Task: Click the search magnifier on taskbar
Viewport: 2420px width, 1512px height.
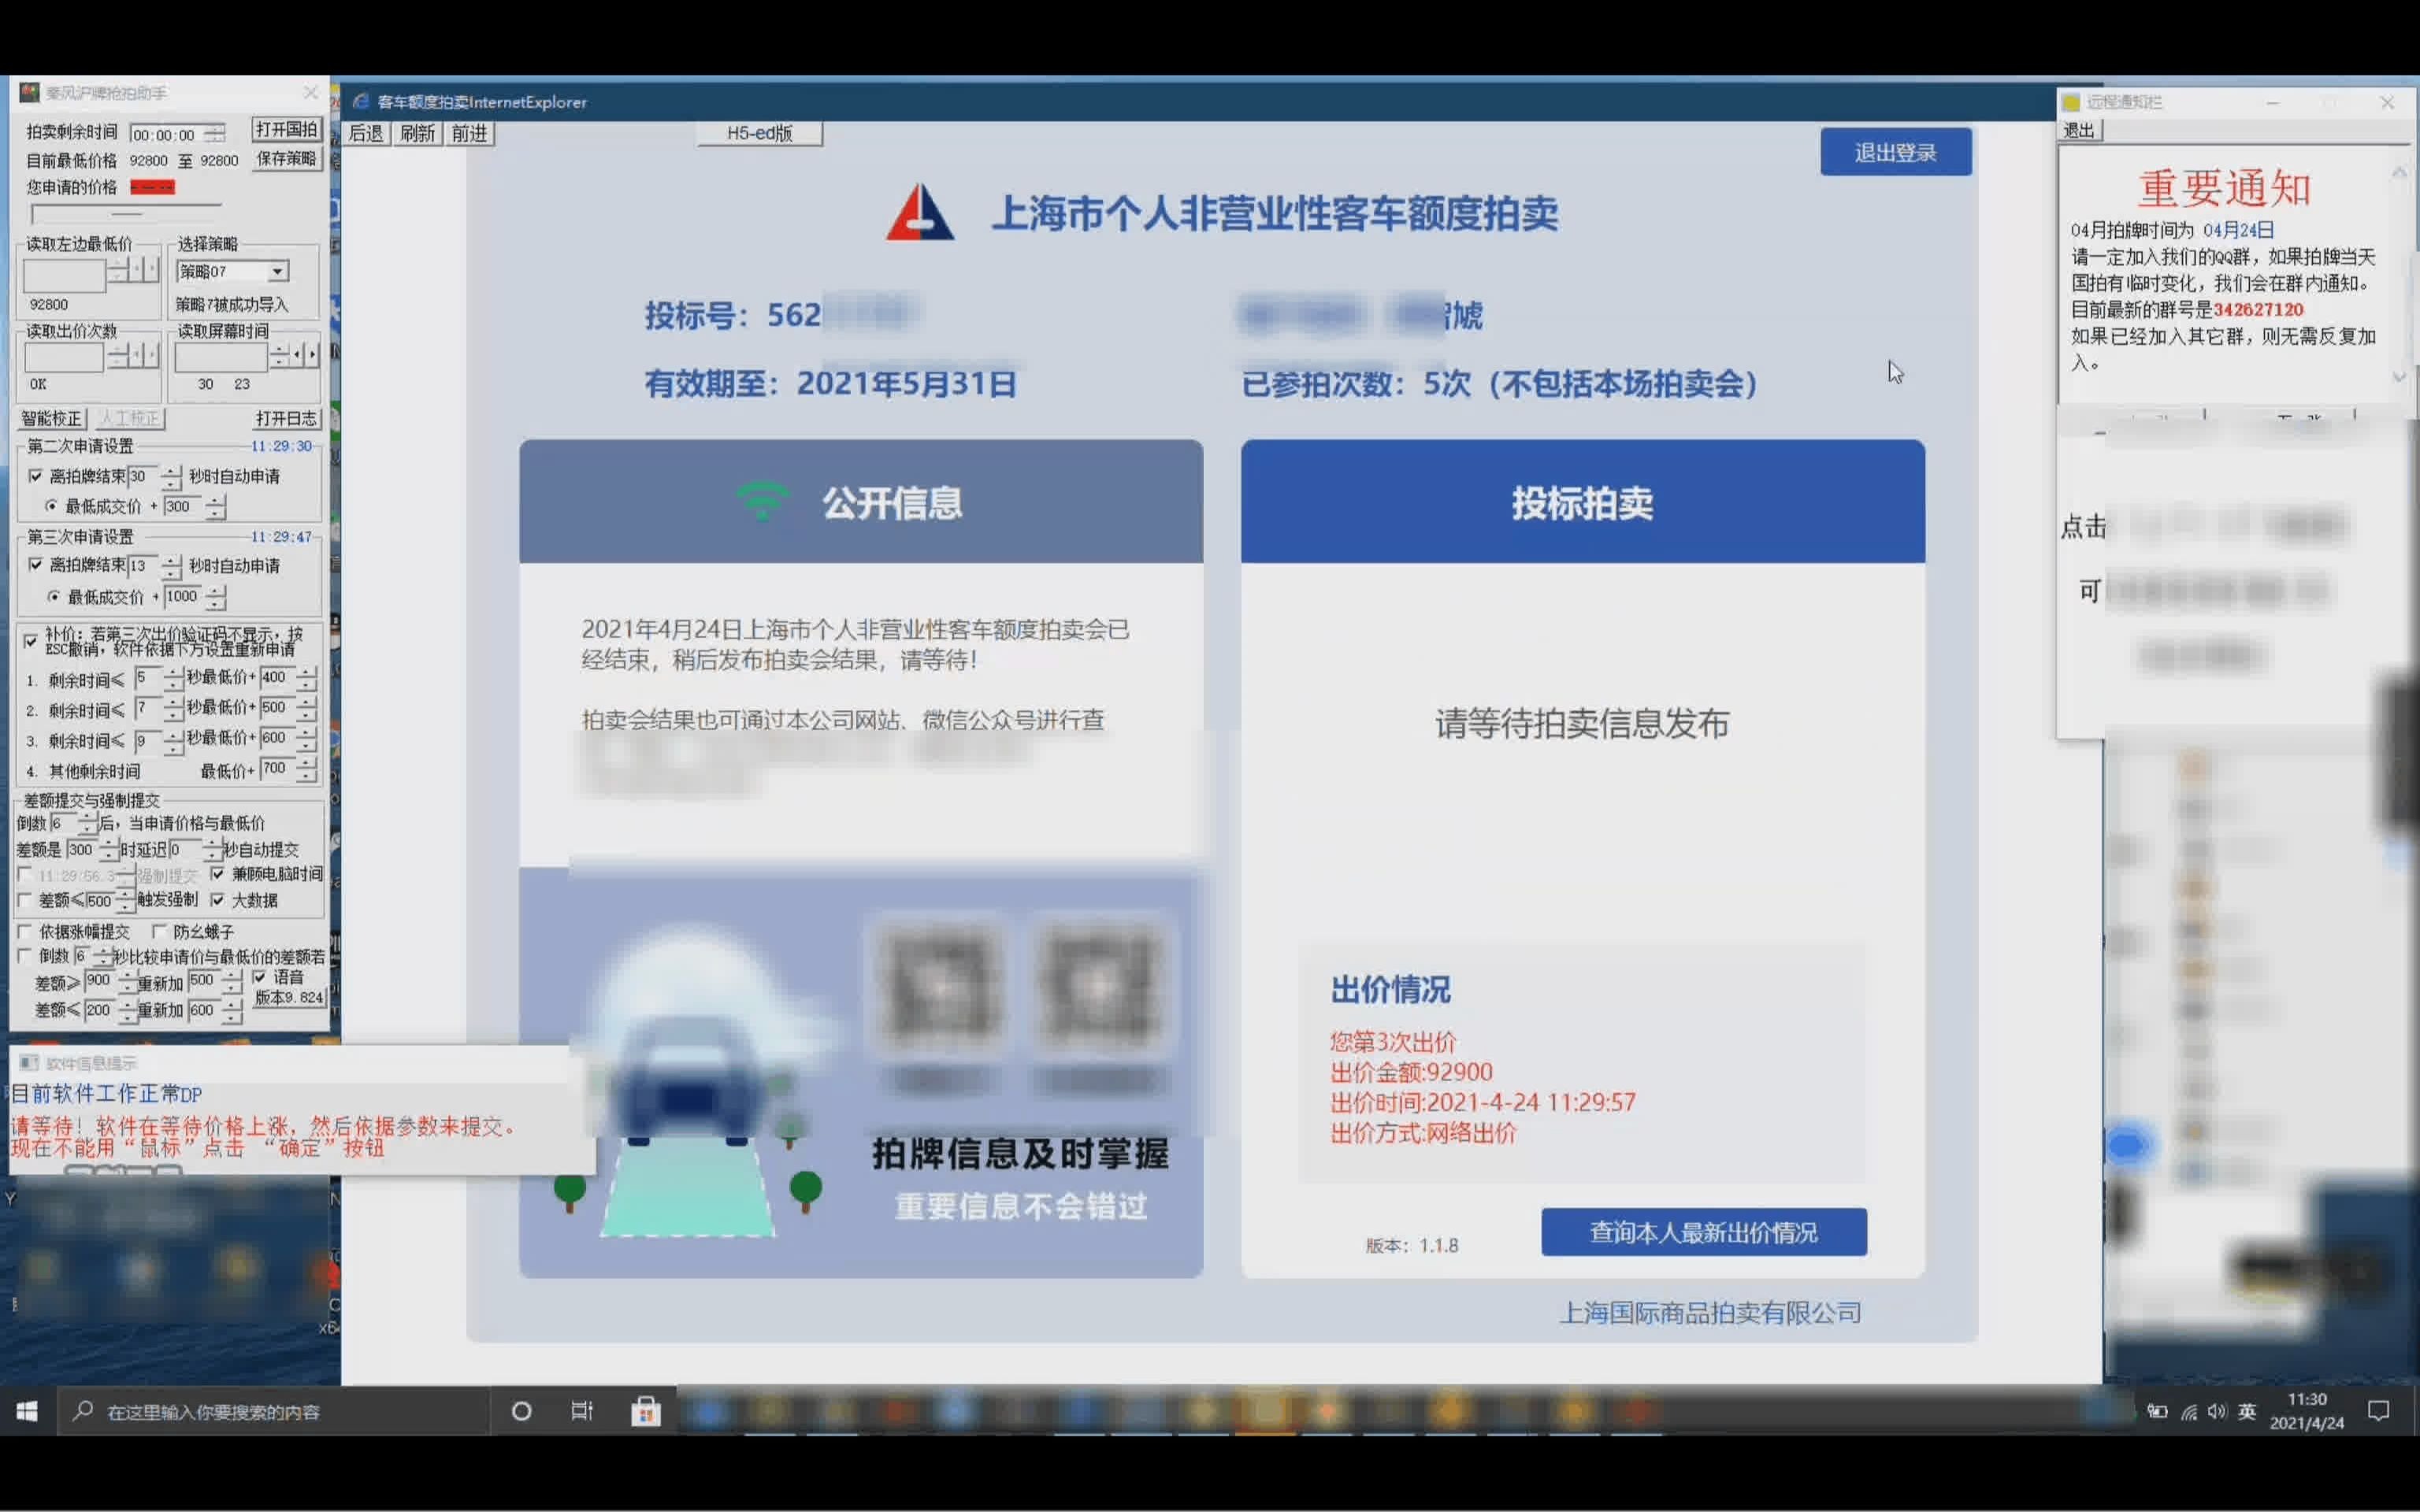Action: pos(83,1411)
